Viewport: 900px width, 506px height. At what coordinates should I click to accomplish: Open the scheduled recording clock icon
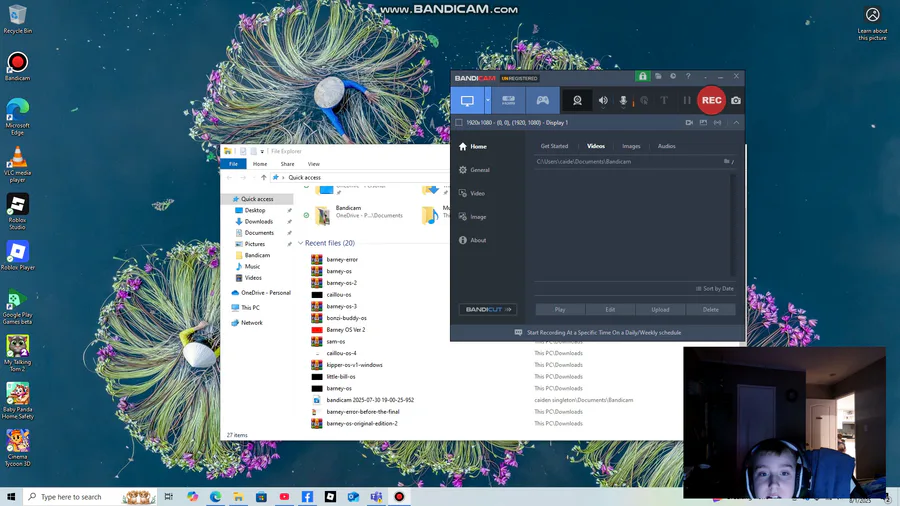tap(673, 76)
